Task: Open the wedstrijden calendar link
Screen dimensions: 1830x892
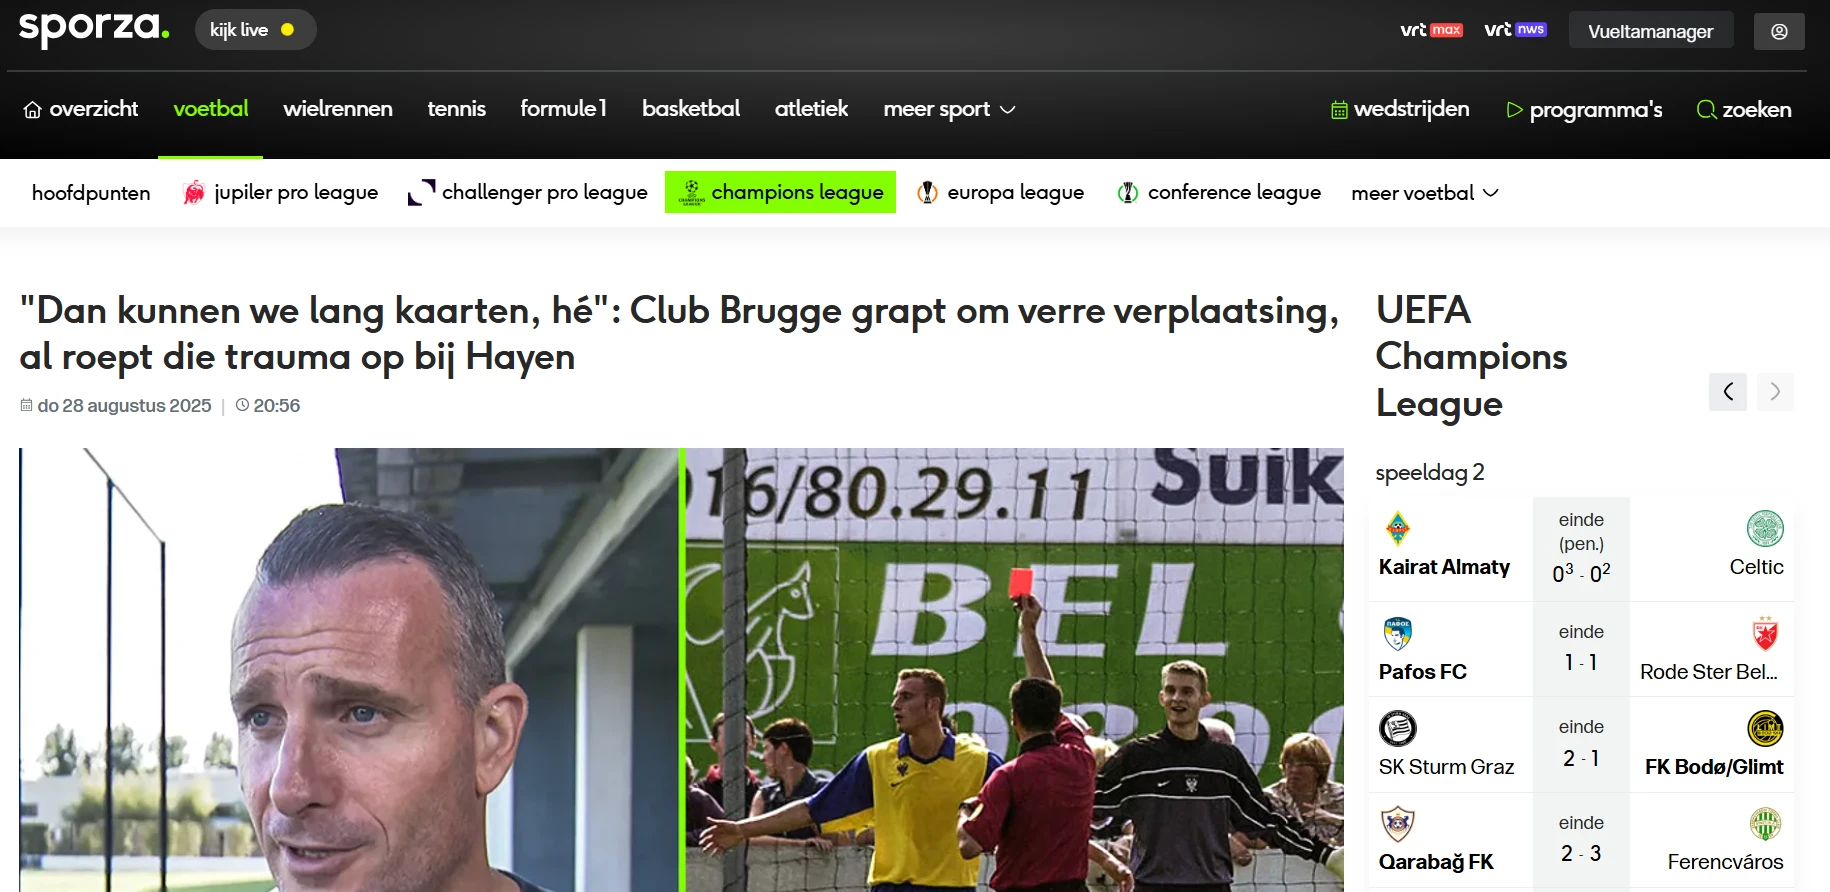Action: coord(1400,109)
